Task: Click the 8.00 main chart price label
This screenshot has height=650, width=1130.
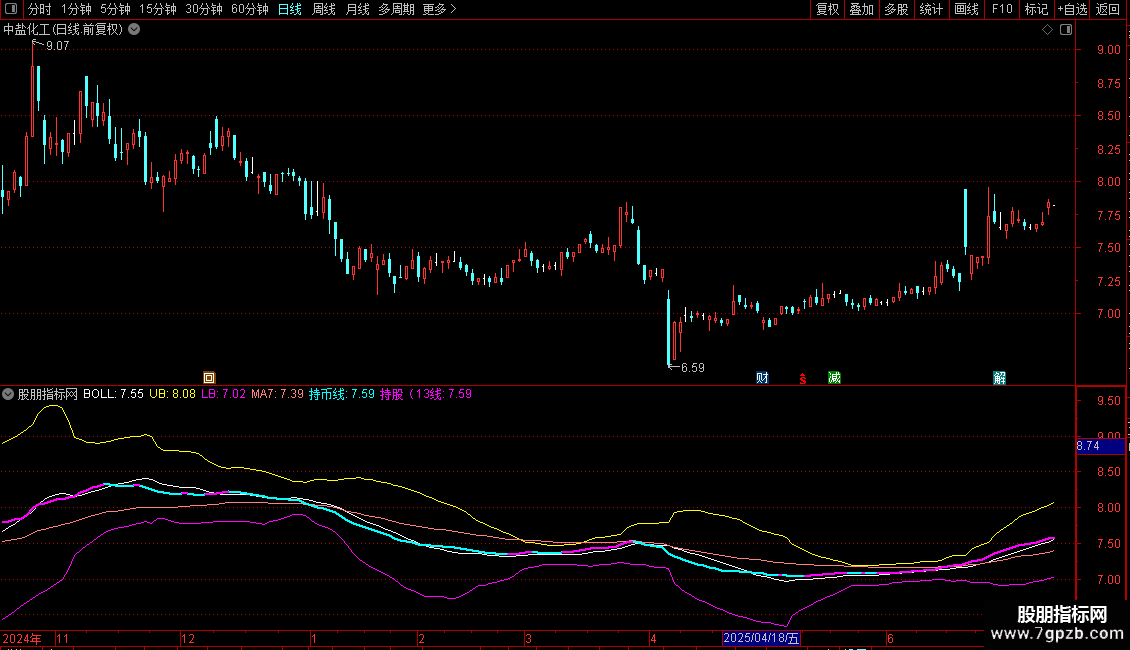Action: point(1108,182)
